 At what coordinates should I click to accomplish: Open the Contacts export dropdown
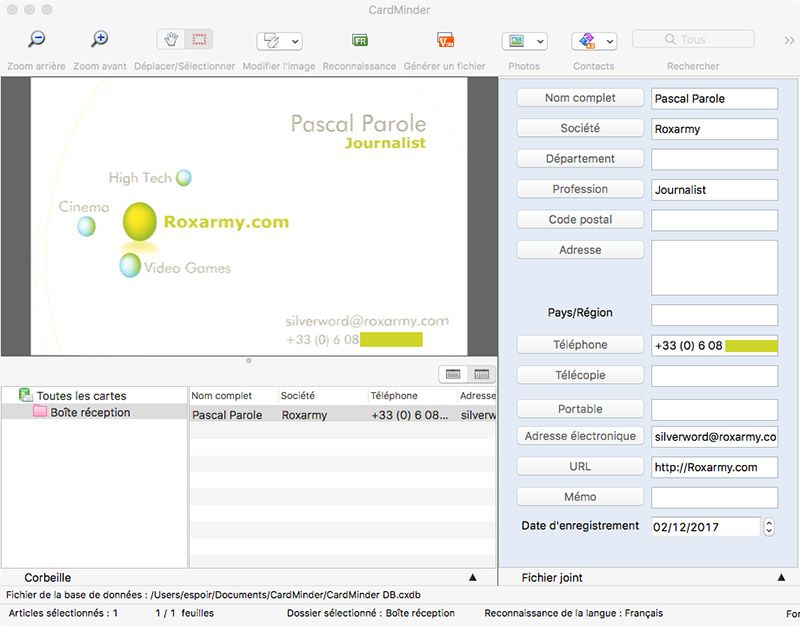click(593, 41)
